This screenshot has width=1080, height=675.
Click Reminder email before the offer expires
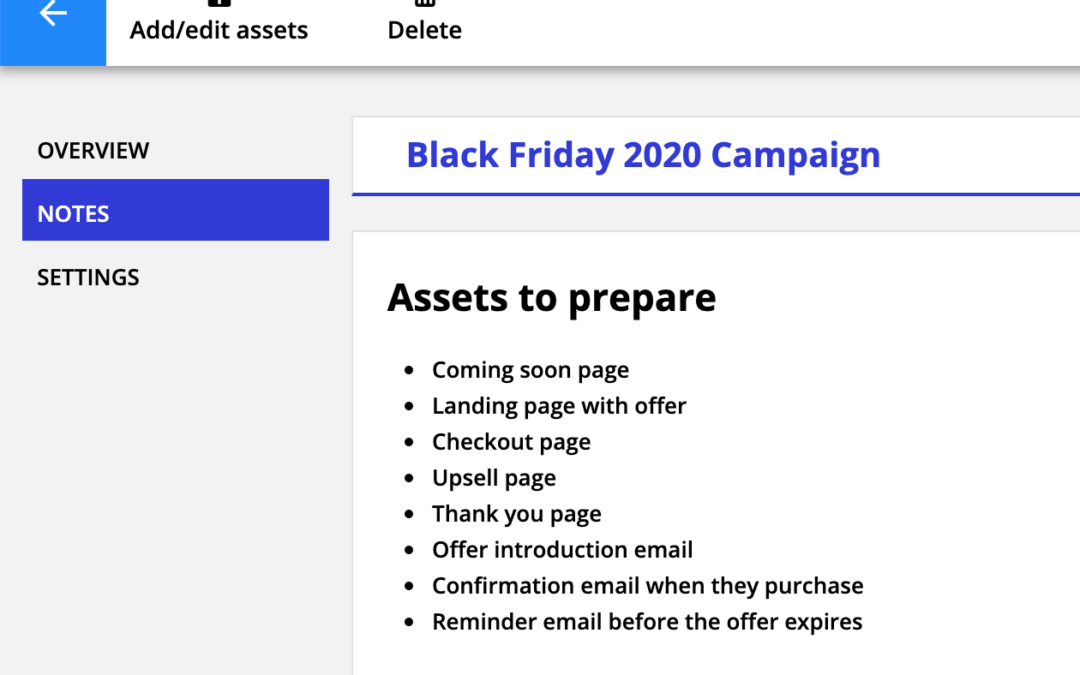tap(647, 622)
